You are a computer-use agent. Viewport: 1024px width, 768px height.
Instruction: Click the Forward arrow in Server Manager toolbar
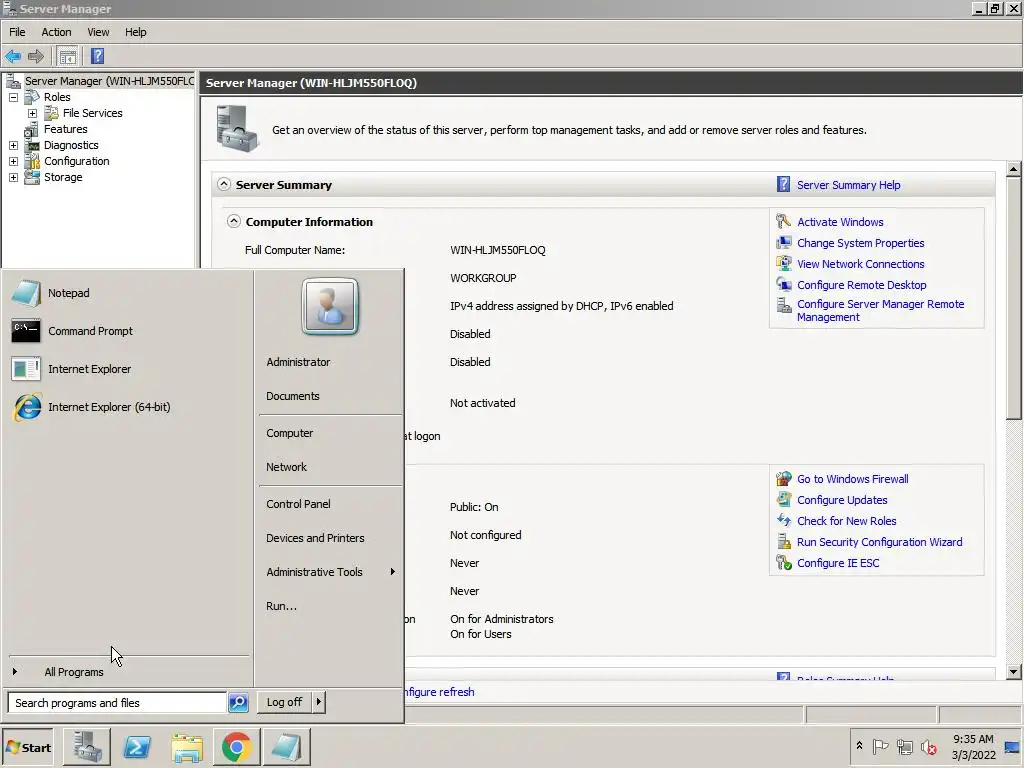pos(36,57)
